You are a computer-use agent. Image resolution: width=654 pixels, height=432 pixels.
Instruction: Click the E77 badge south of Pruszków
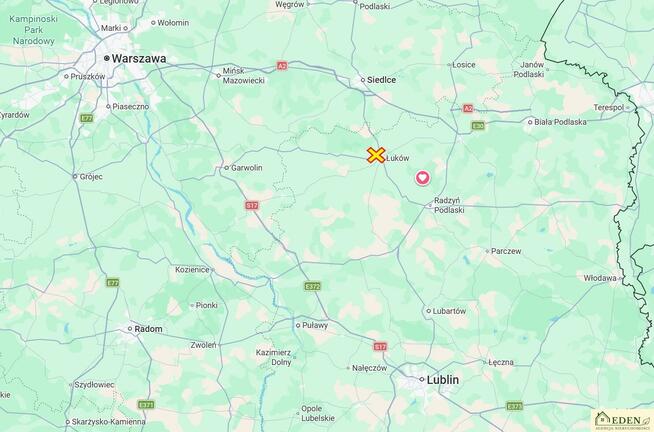pos(86,118)
